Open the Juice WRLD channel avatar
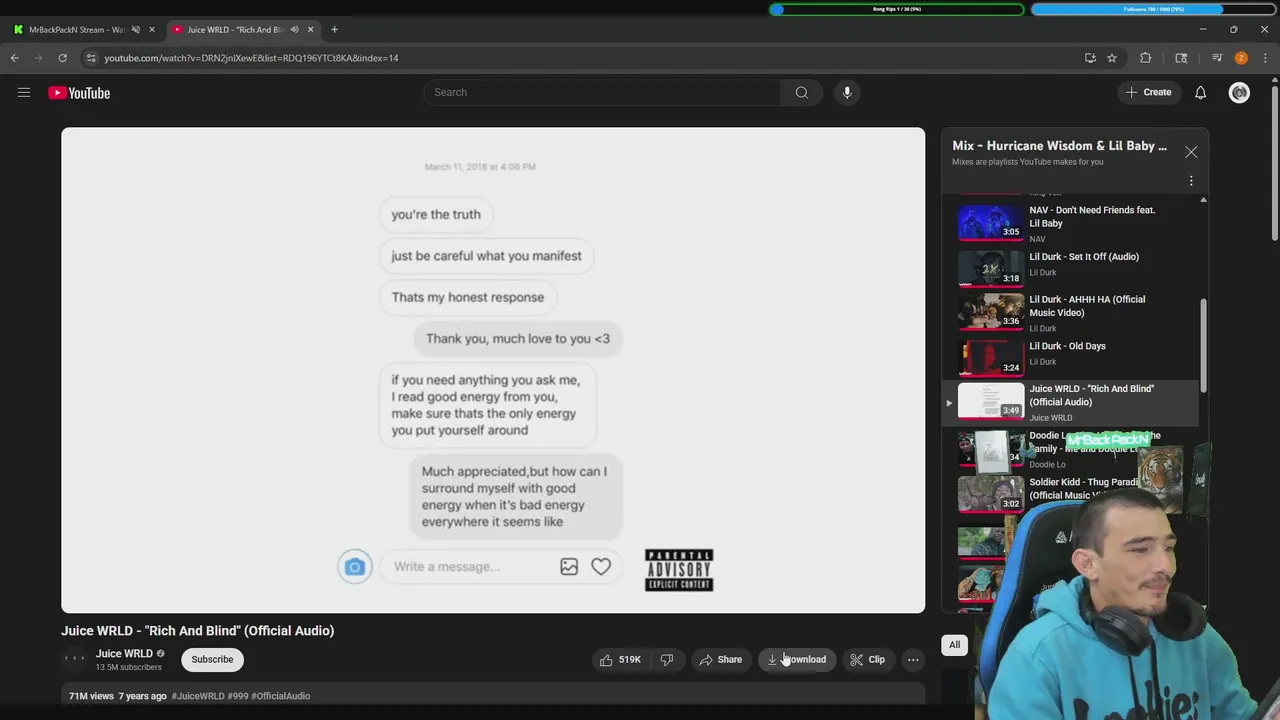The image size is (1280, 720). 75,658
